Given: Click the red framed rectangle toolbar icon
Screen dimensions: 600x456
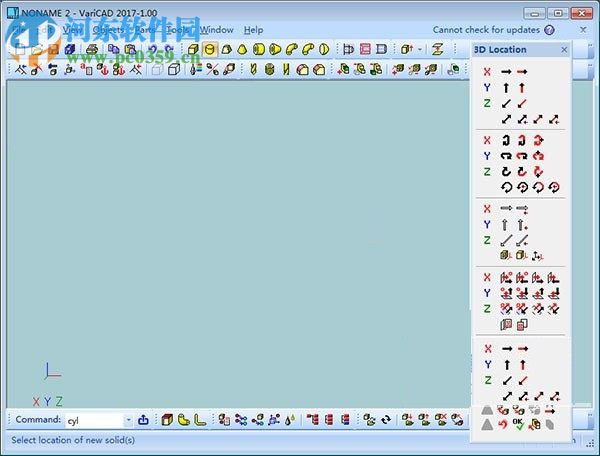Looking at the screenshot, I should (x=365, y=49).
